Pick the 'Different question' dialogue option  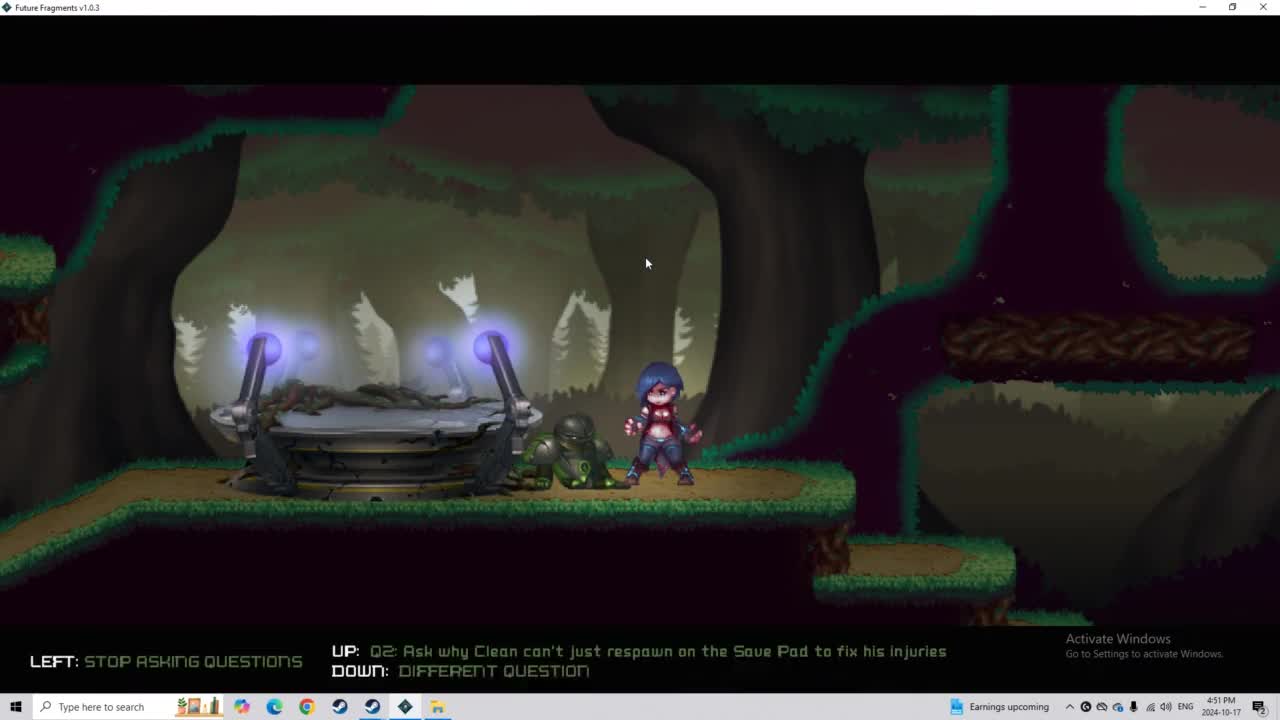[461, 671]
